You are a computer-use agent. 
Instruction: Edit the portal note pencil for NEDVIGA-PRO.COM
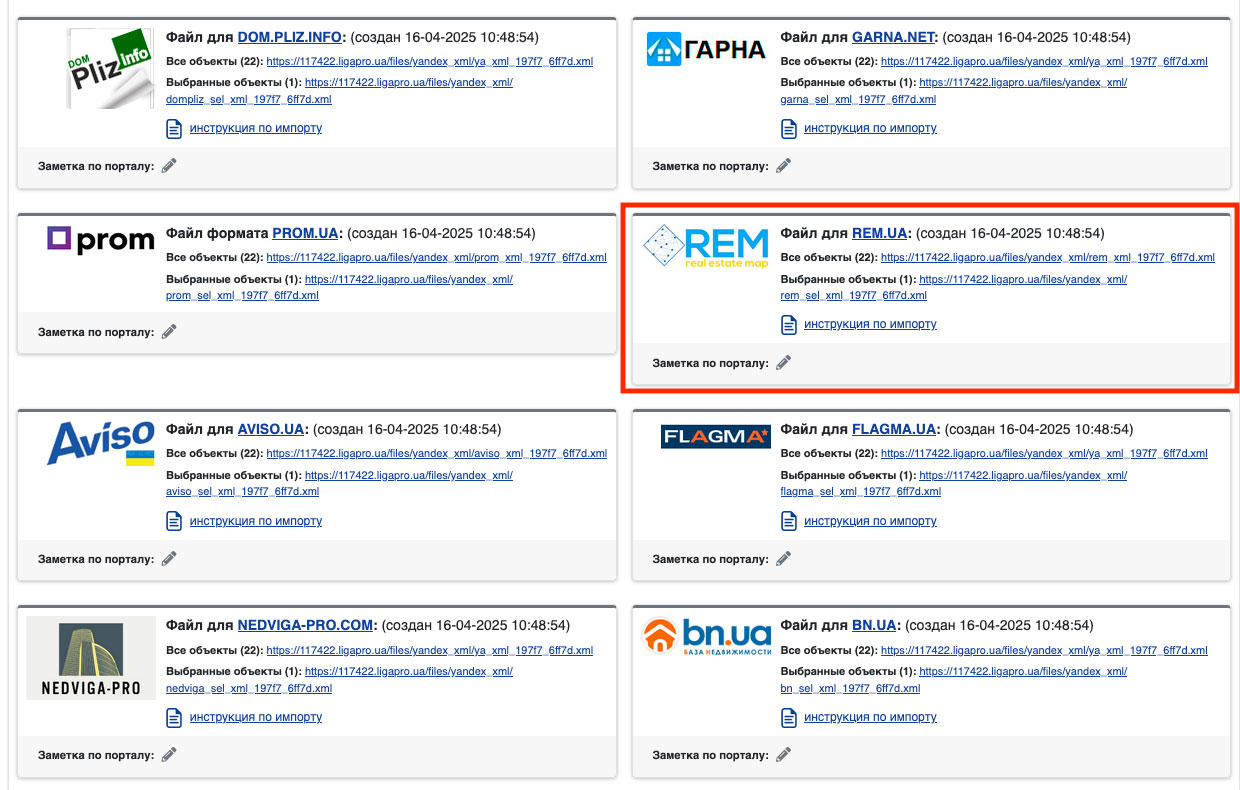[x=169, y=755]
